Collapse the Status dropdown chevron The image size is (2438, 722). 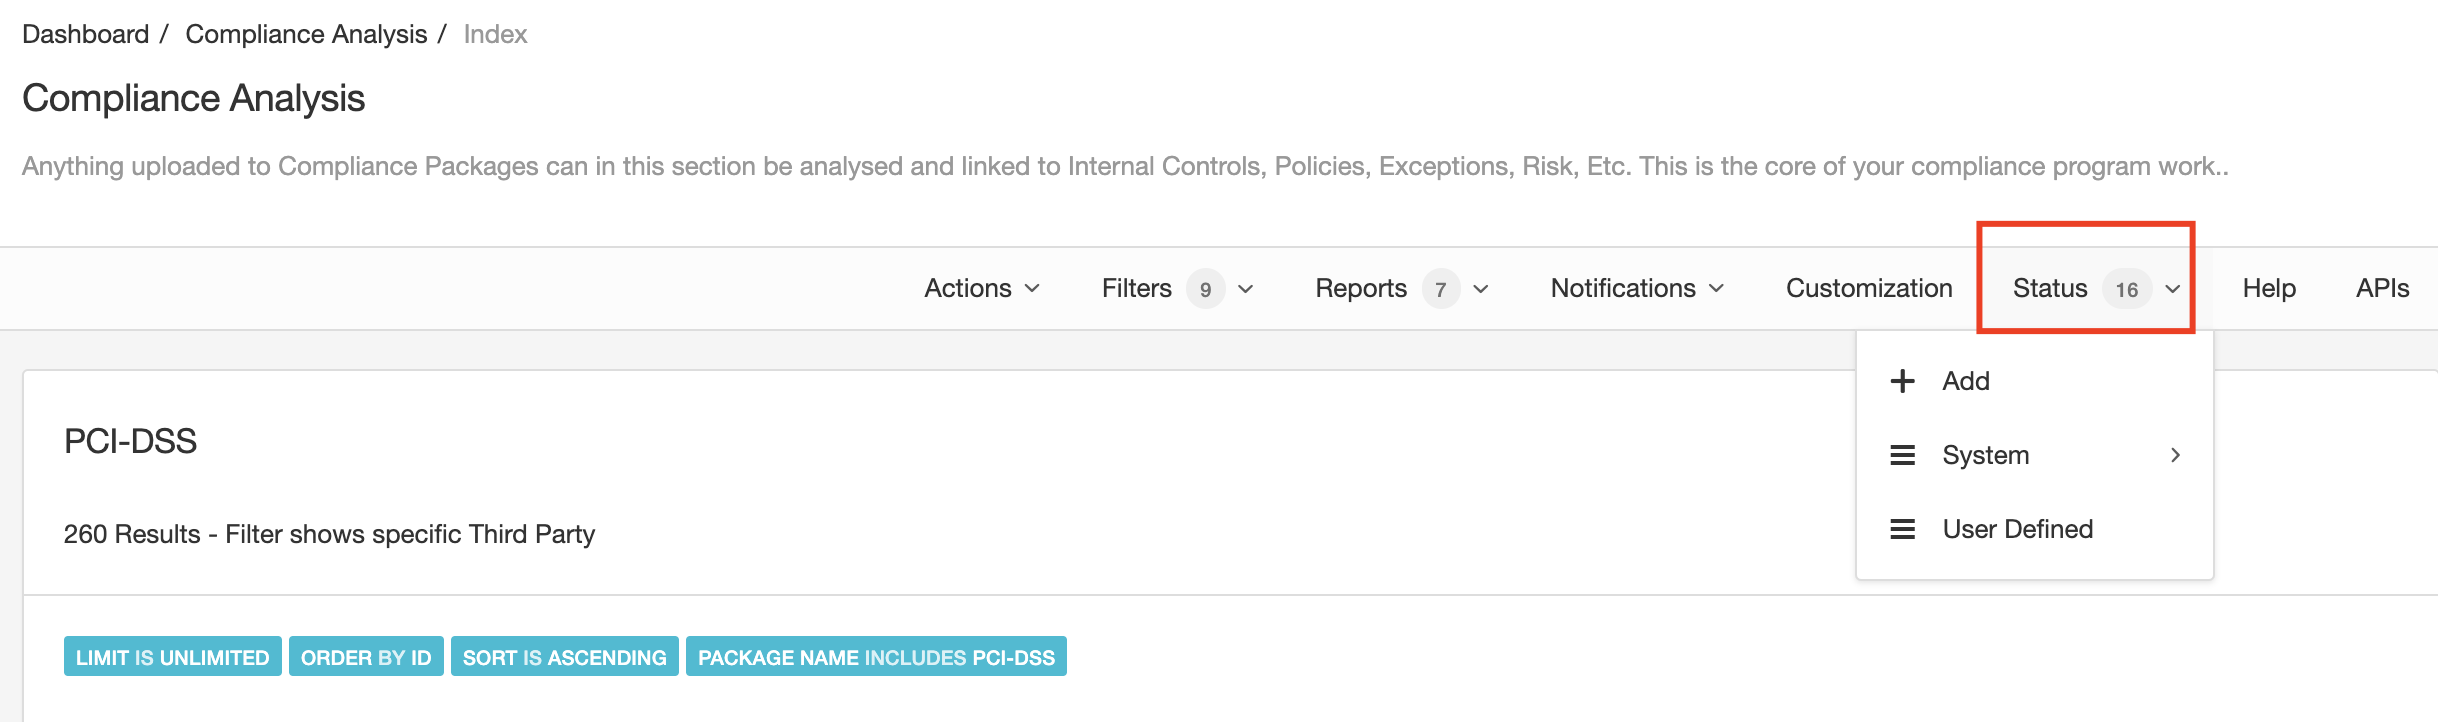[x=2170, y=289]
